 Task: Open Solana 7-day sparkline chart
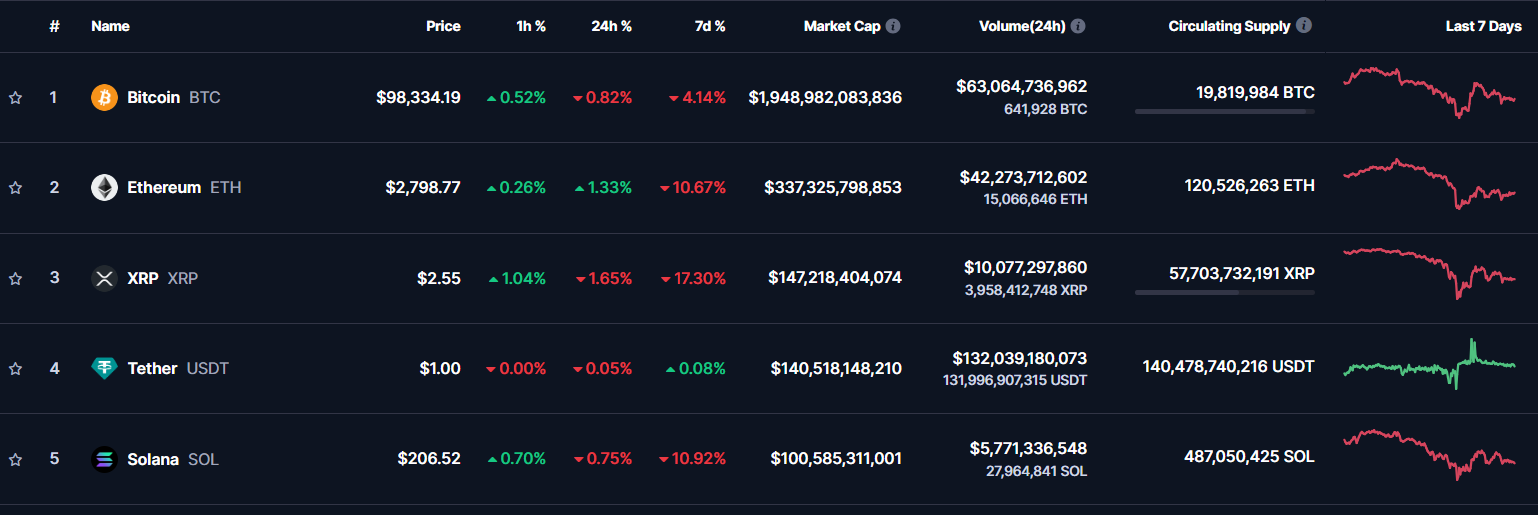click(1430, 455)
